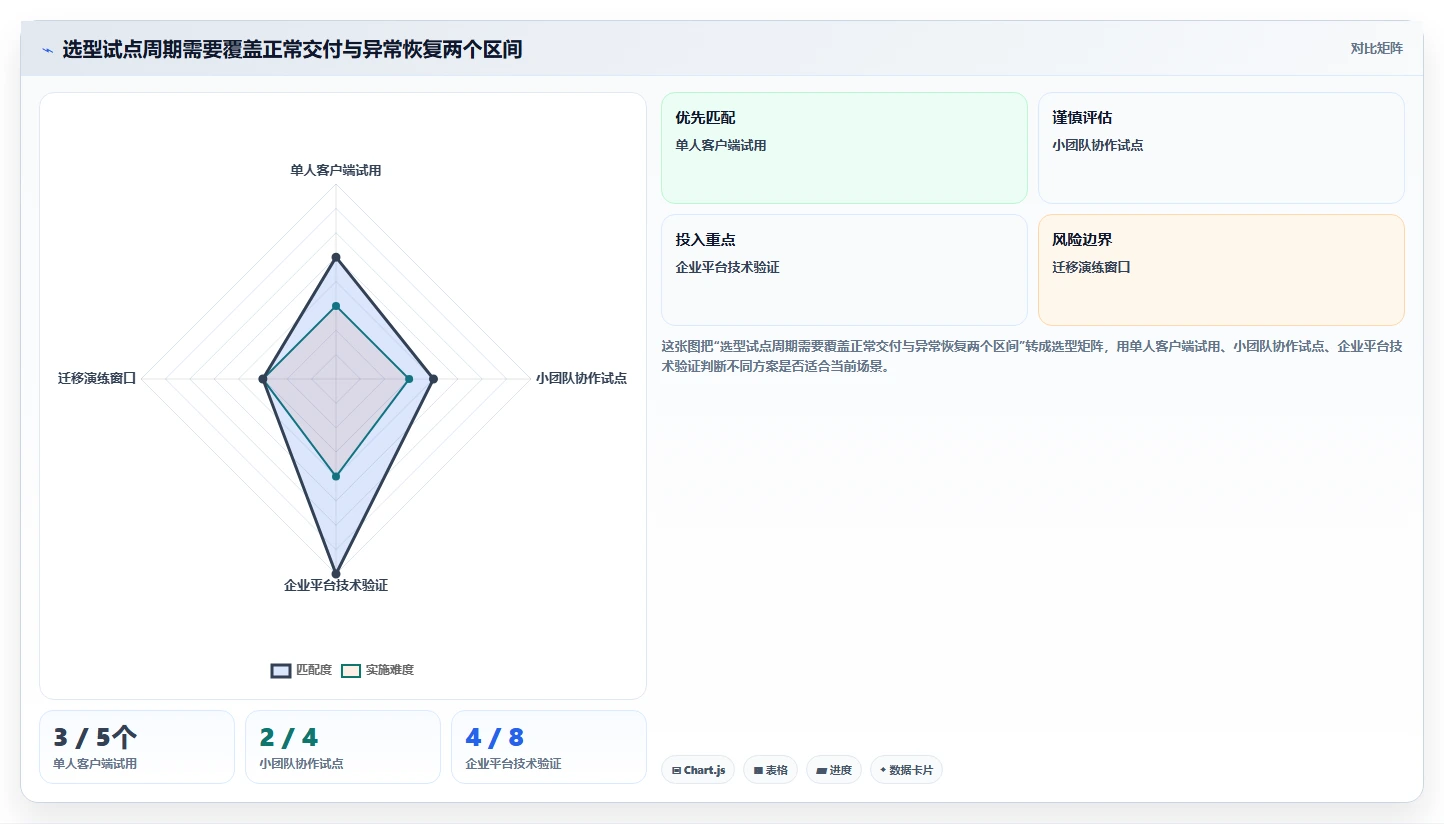The height and width of the screenshot is (824, 1444).
Task: Open the 投入重点 card
Action: click(844, 270)
